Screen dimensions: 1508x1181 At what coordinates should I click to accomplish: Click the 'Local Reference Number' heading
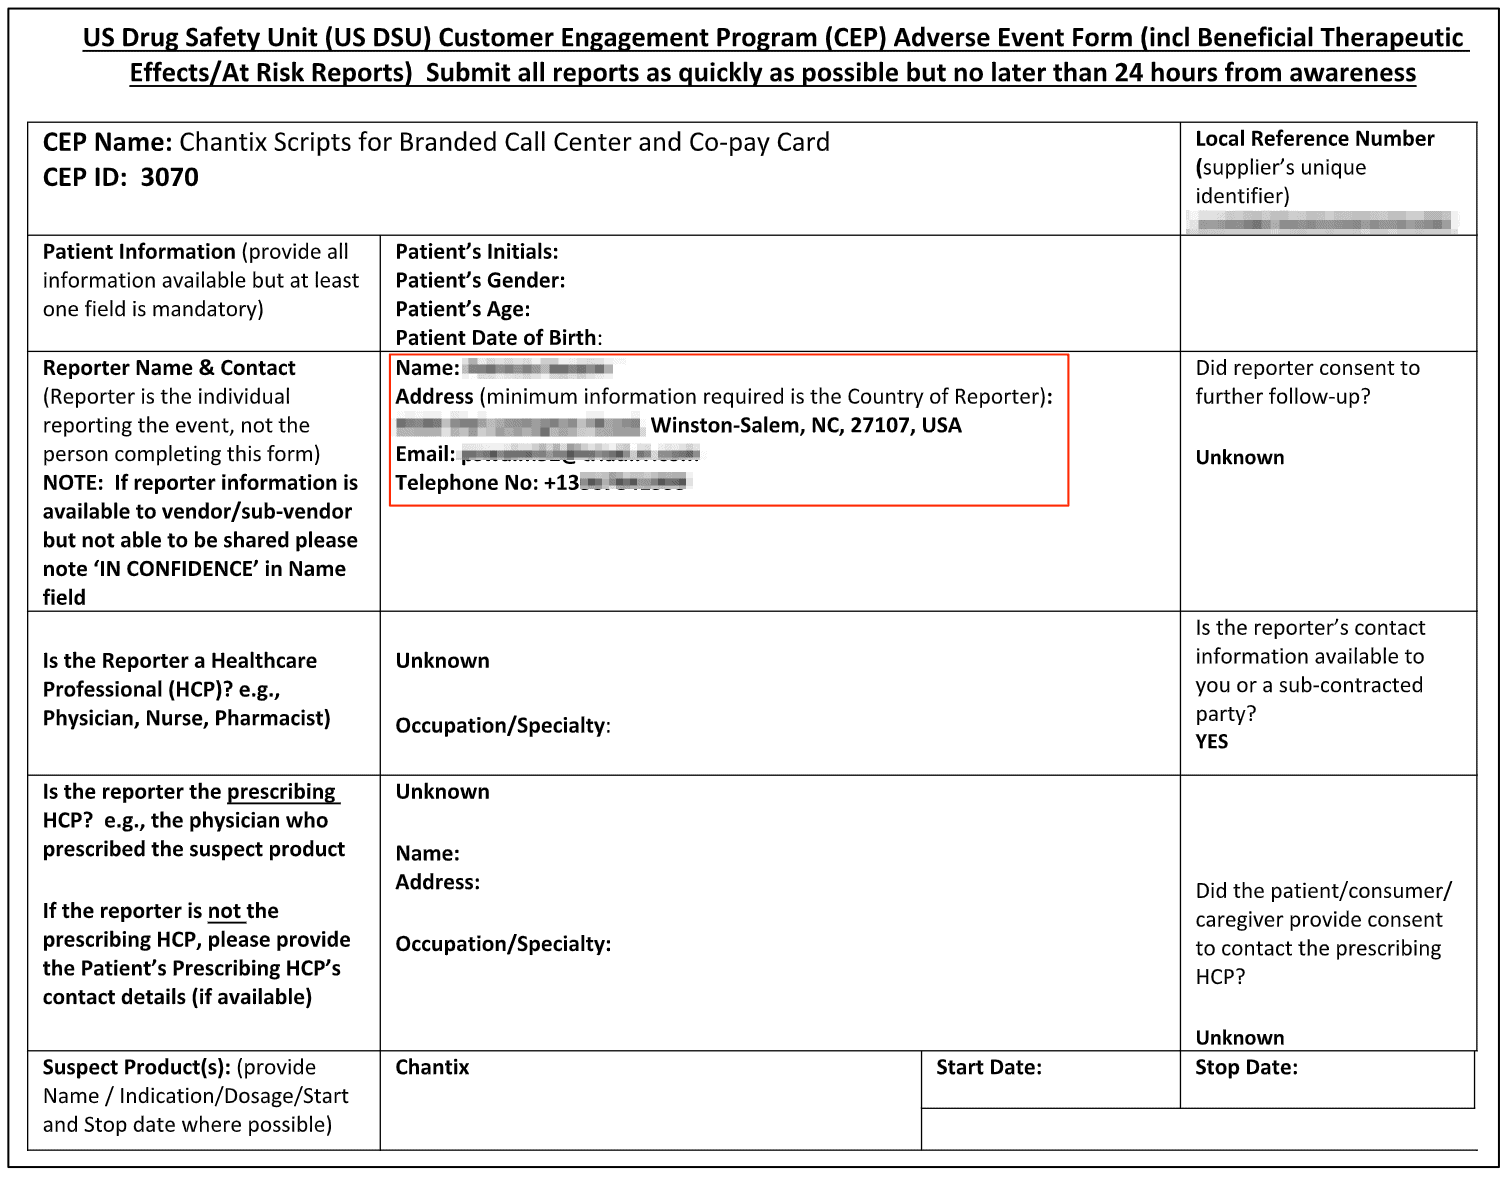coord(1315,138)
